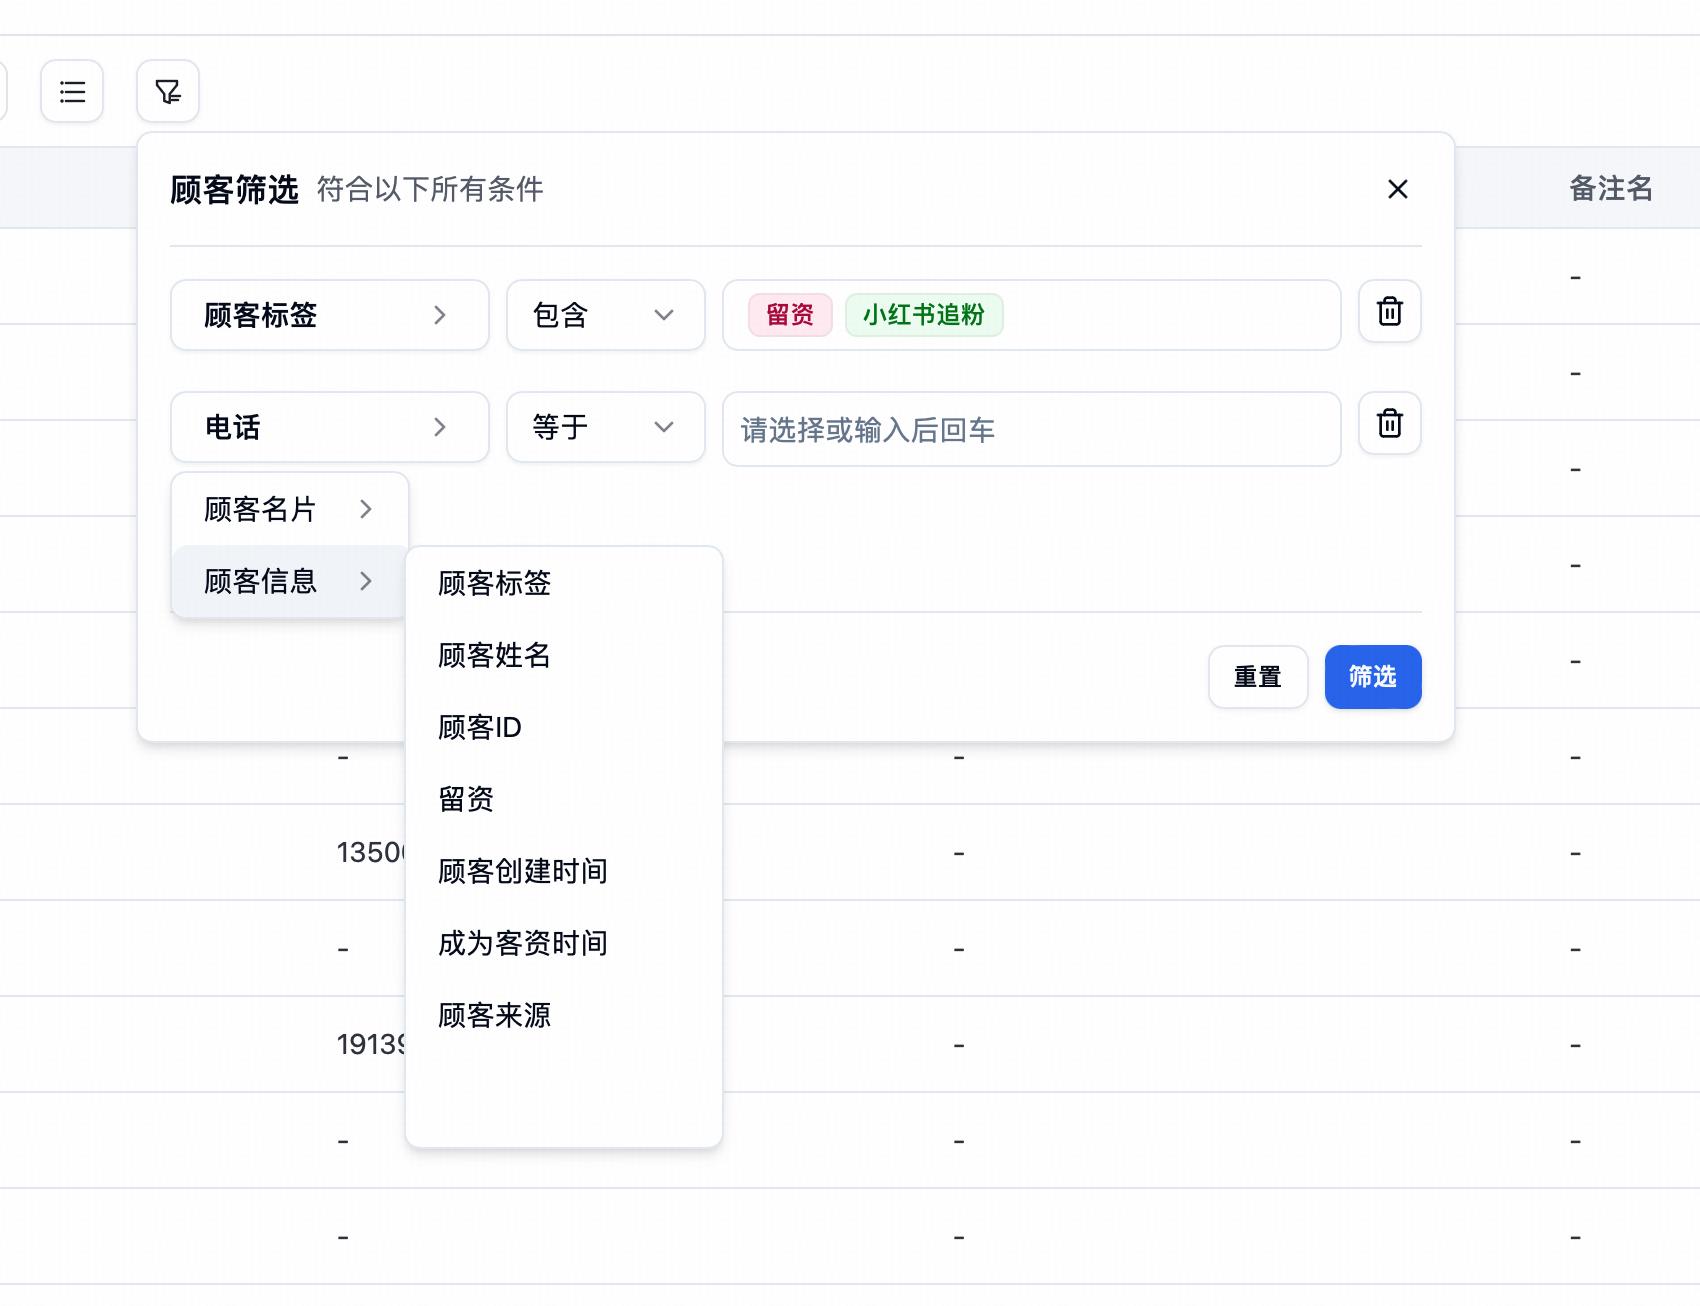Screen dimensions: 1700x1306
Task: Open the 包含 operator dropdown
Action: click(x=605, y=315)
